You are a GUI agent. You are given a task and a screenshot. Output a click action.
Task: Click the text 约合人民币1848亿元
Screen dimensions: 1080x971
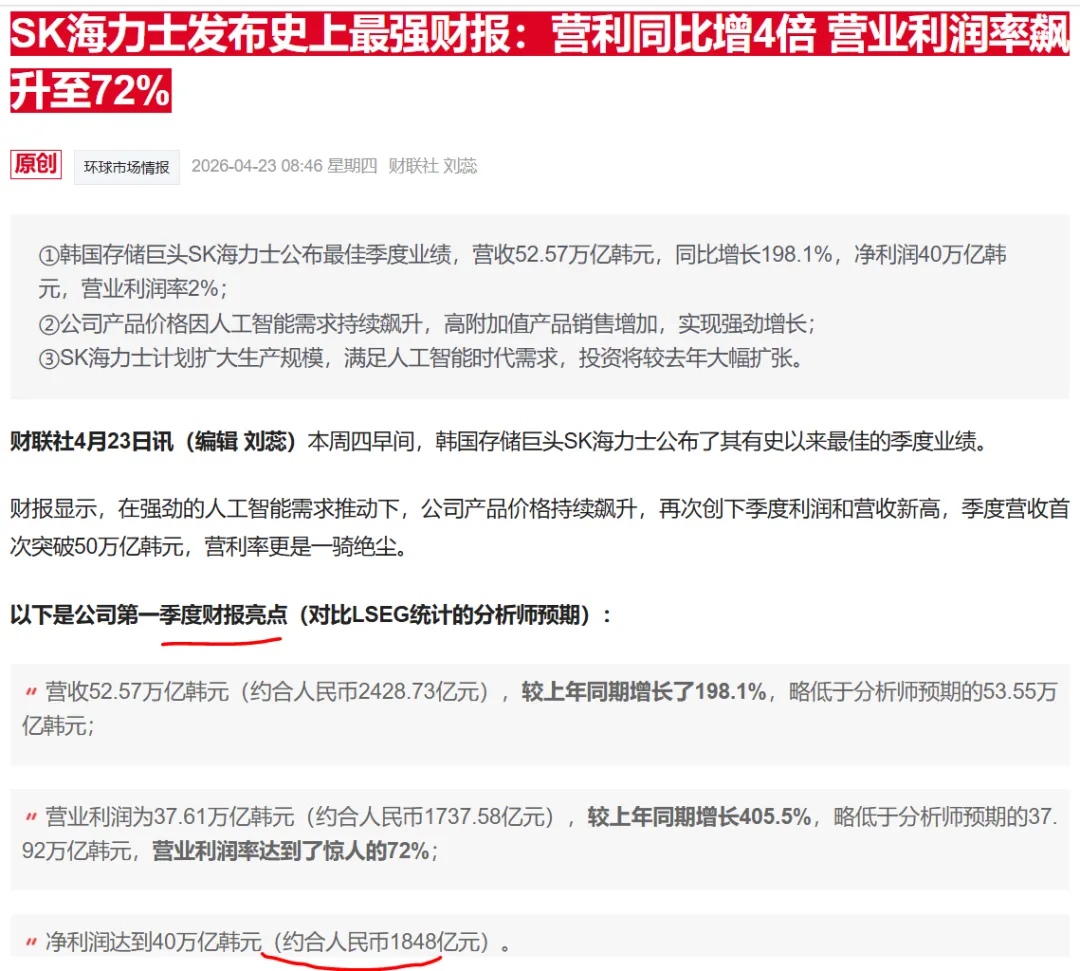point(382,941)
